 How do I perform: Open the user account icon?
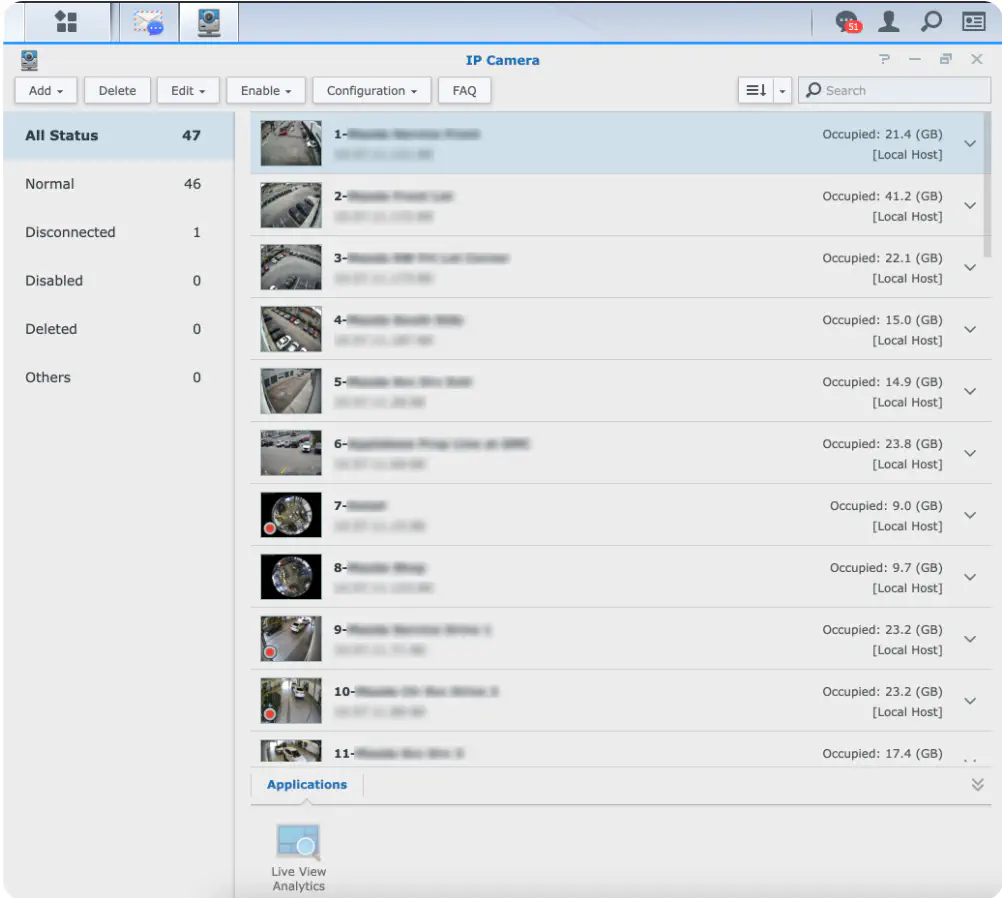coord(888,21)
